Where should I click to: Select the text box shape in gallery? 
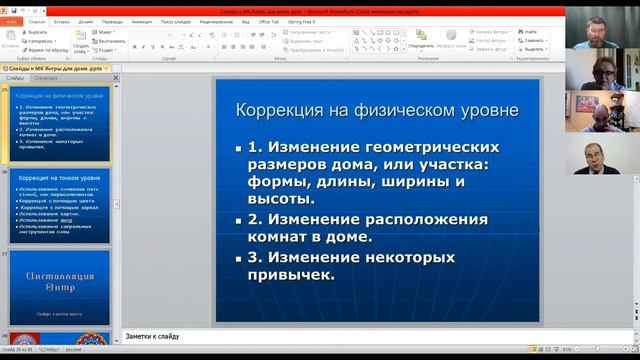[356, 33]
